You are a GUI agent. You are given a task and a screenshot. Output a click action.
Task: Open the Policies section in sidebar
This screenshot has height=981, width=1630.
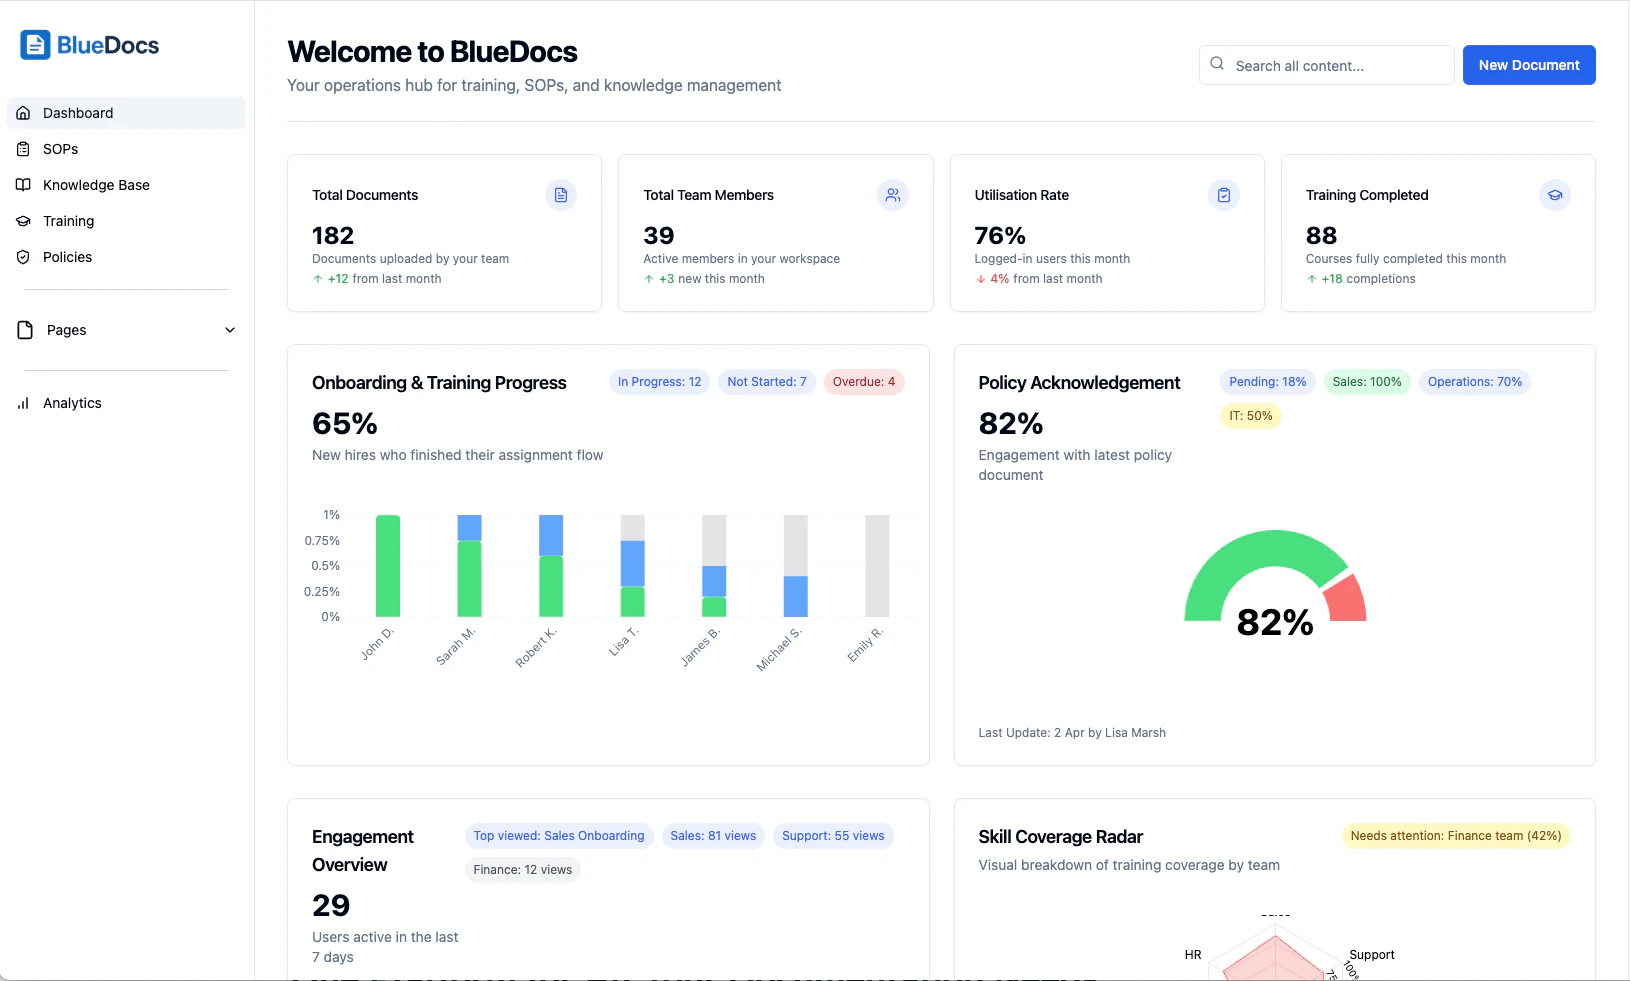point(67,257)
